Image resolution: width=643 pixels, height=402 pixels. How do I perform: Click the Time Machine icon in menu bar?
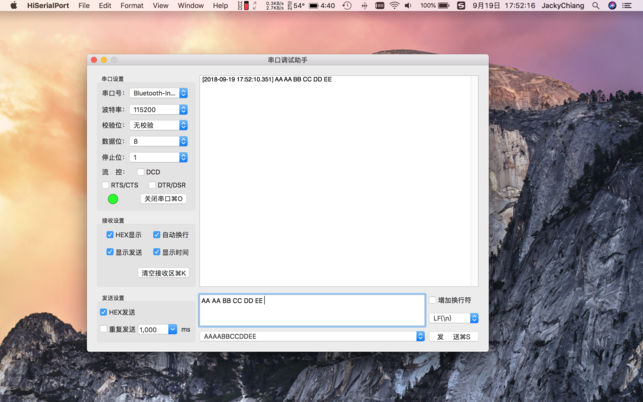pyautogui.click(x=347, y=6)
